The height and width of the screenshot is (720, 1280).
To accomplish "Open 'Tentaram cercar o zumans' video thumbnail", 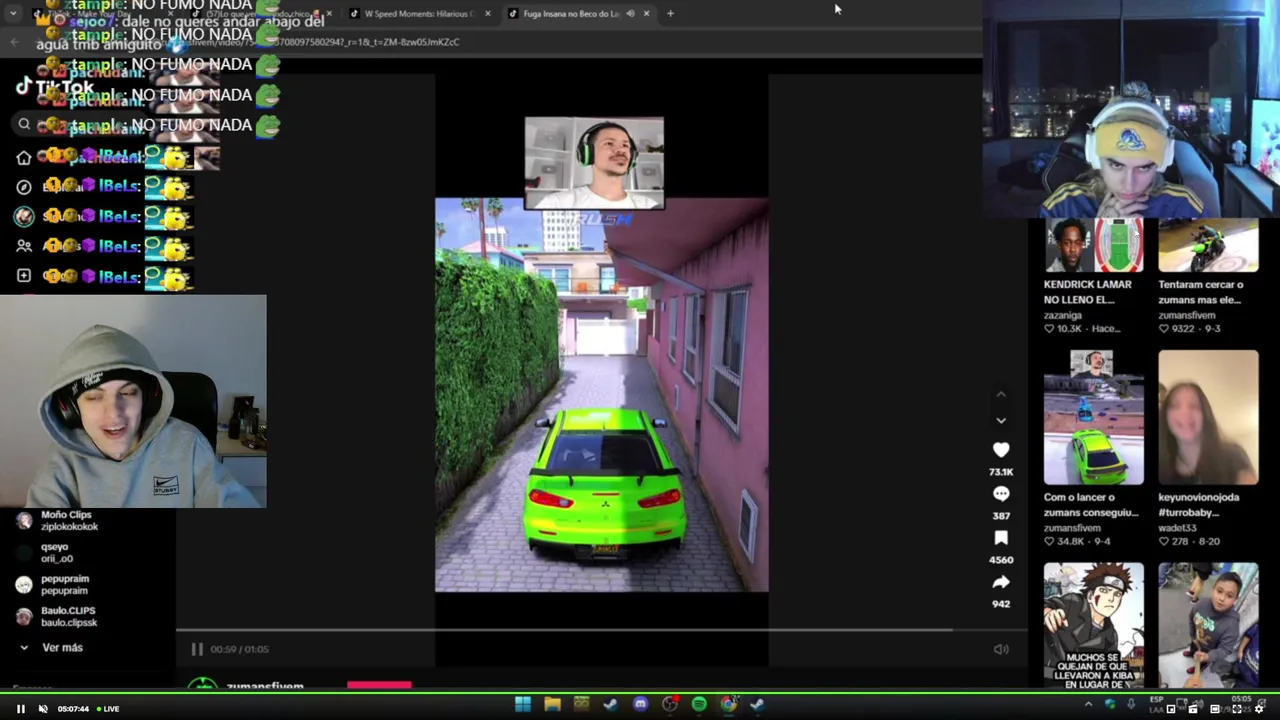I will (1208, 245).
